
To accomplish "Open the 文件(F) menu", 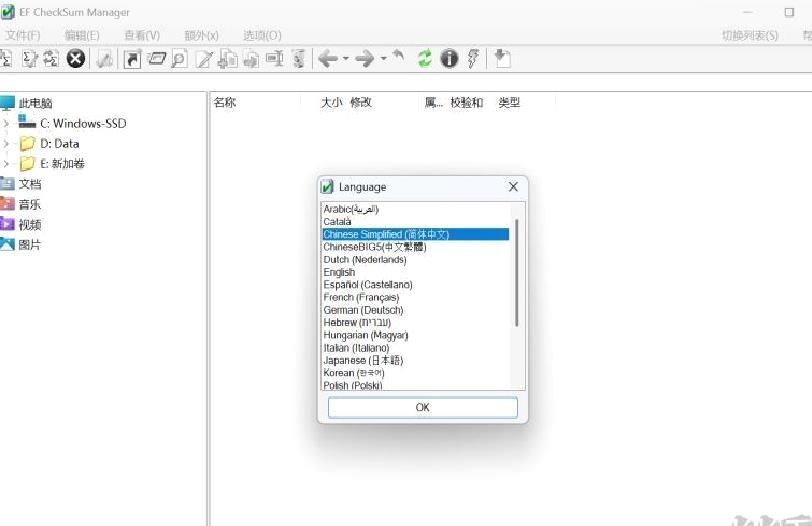I will coord(22,35).
